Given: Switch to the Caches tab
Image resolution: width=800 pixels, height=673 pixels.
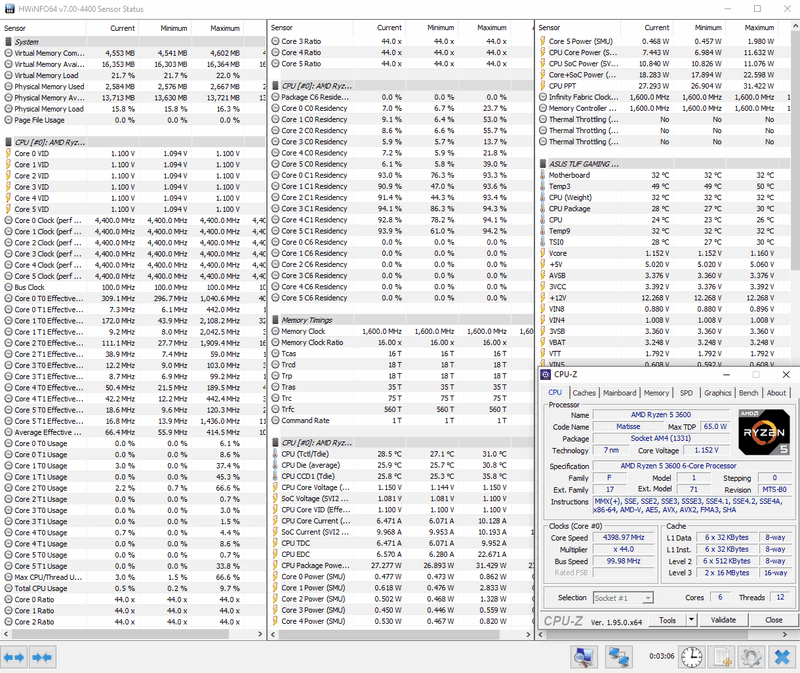Looking at the screenshot, I should (584, 393).
